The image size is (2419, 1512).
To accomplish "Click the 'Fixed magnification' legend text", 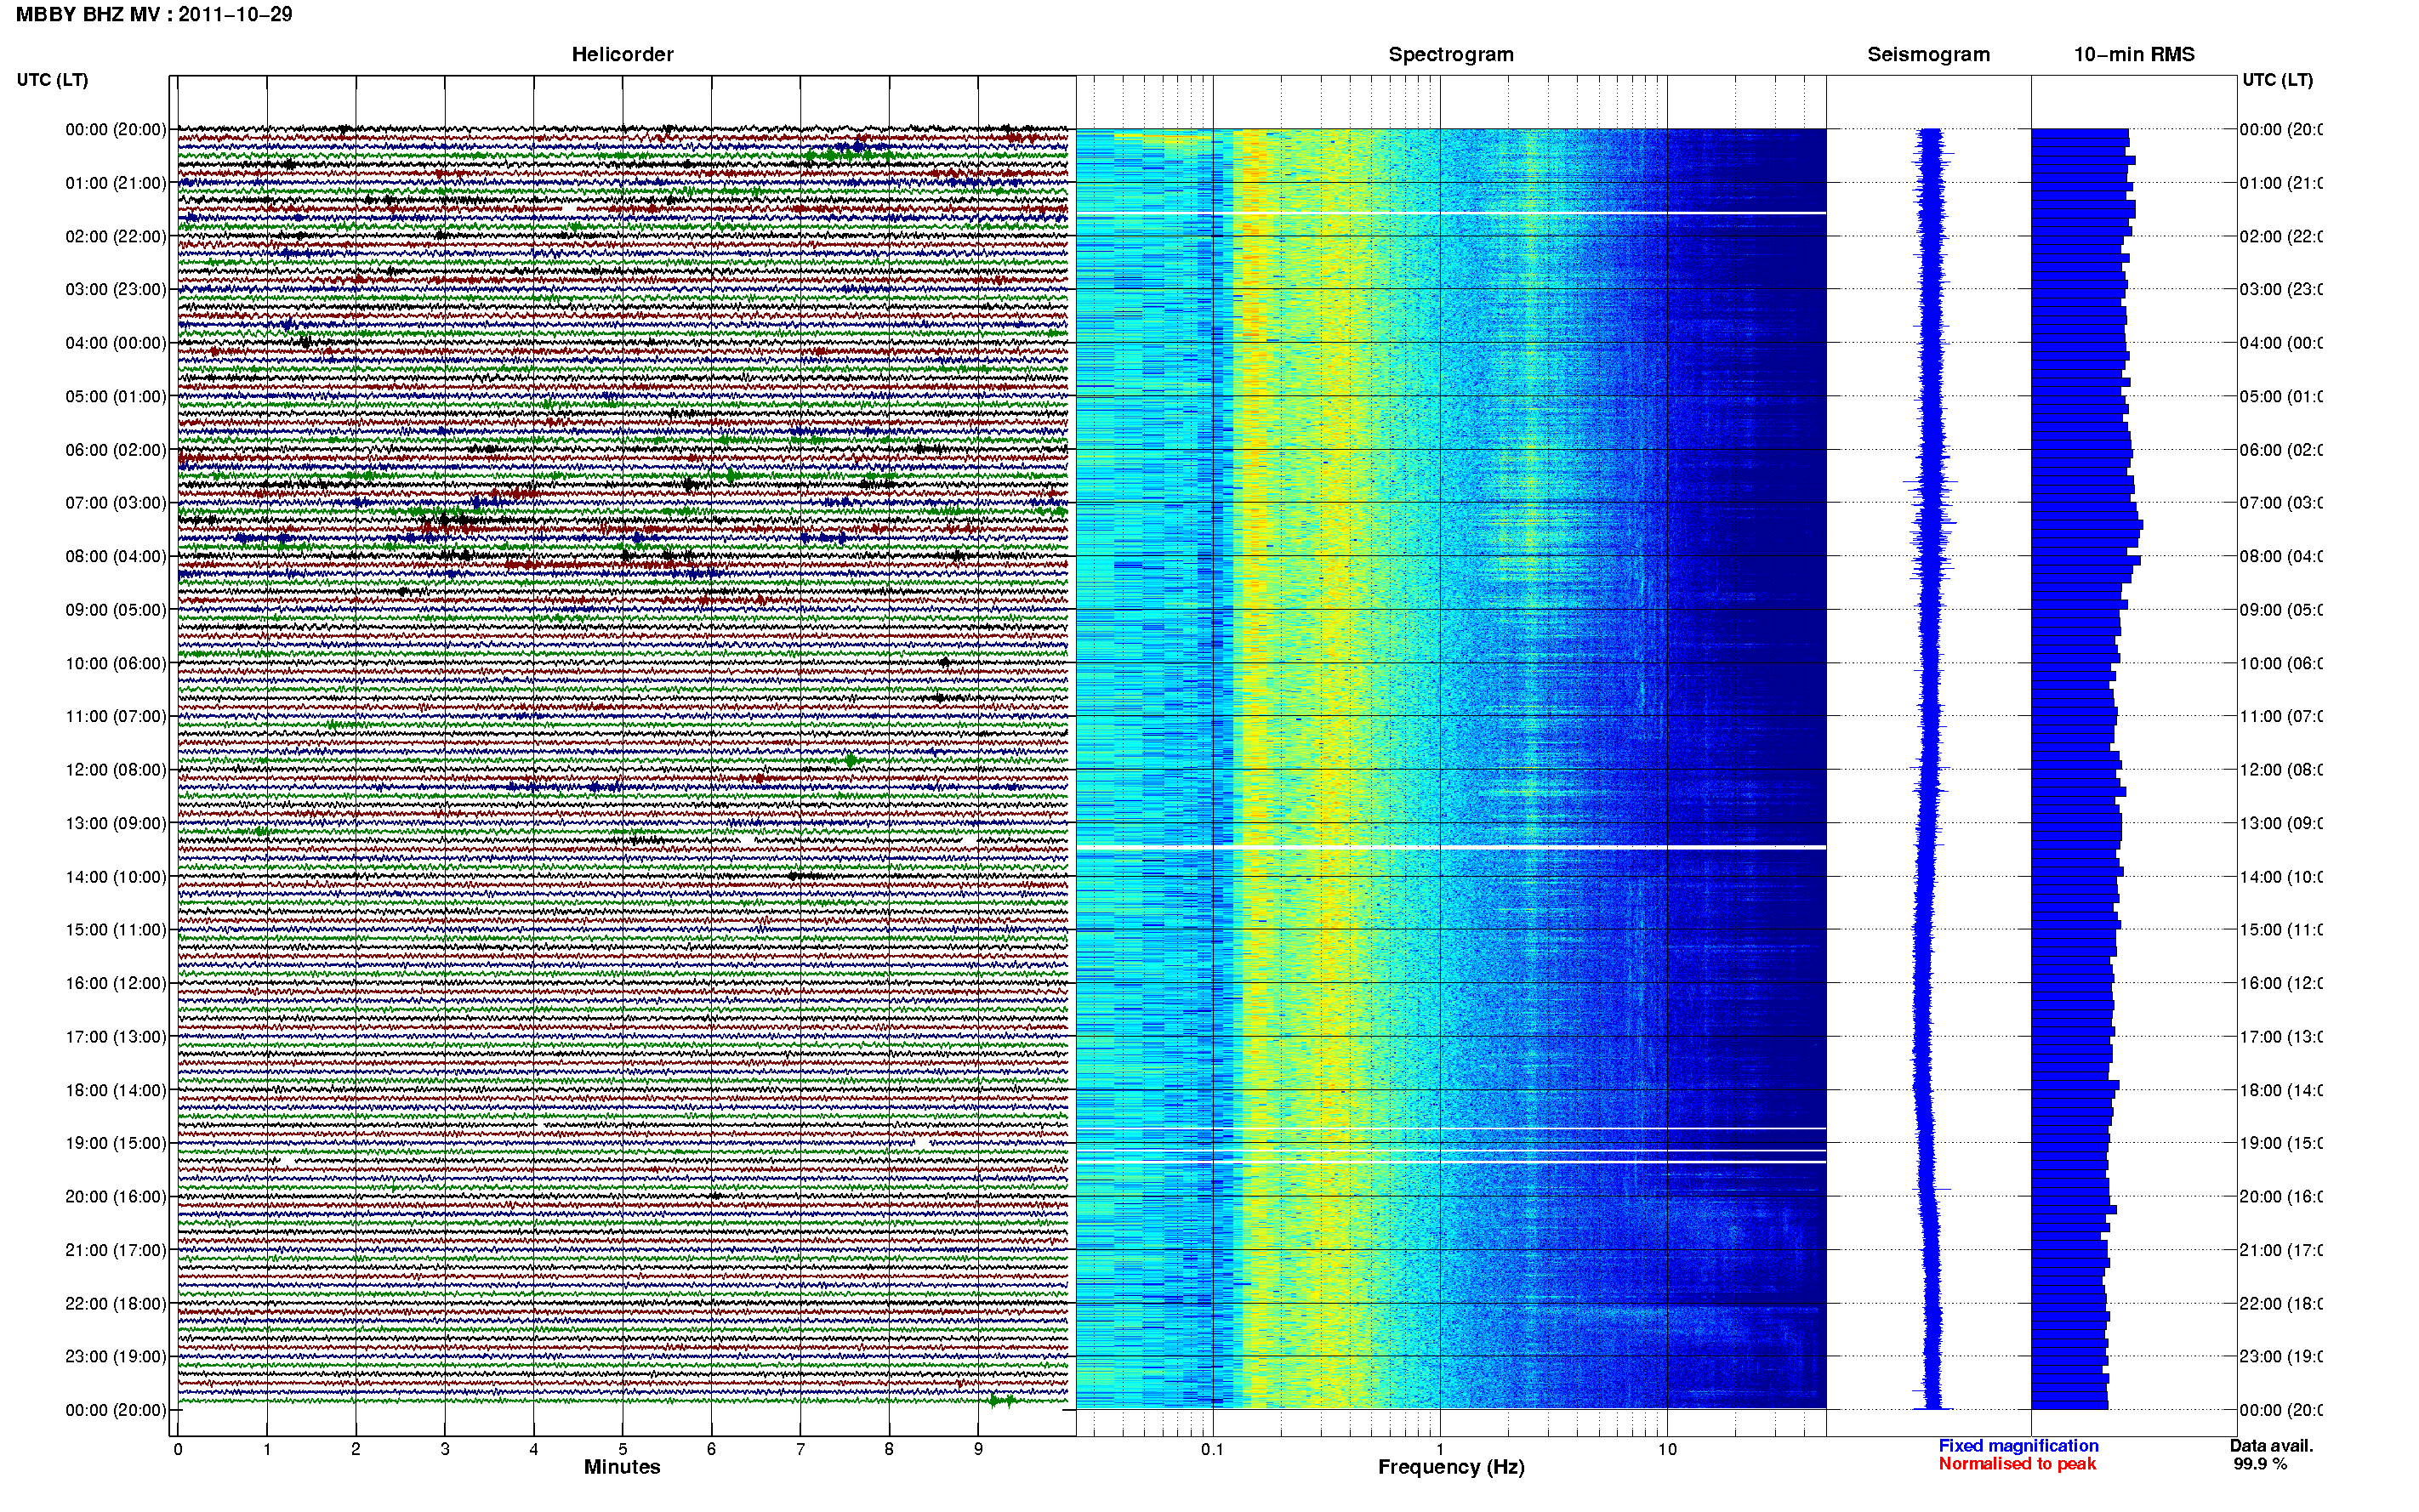I will (2018, 1446).
